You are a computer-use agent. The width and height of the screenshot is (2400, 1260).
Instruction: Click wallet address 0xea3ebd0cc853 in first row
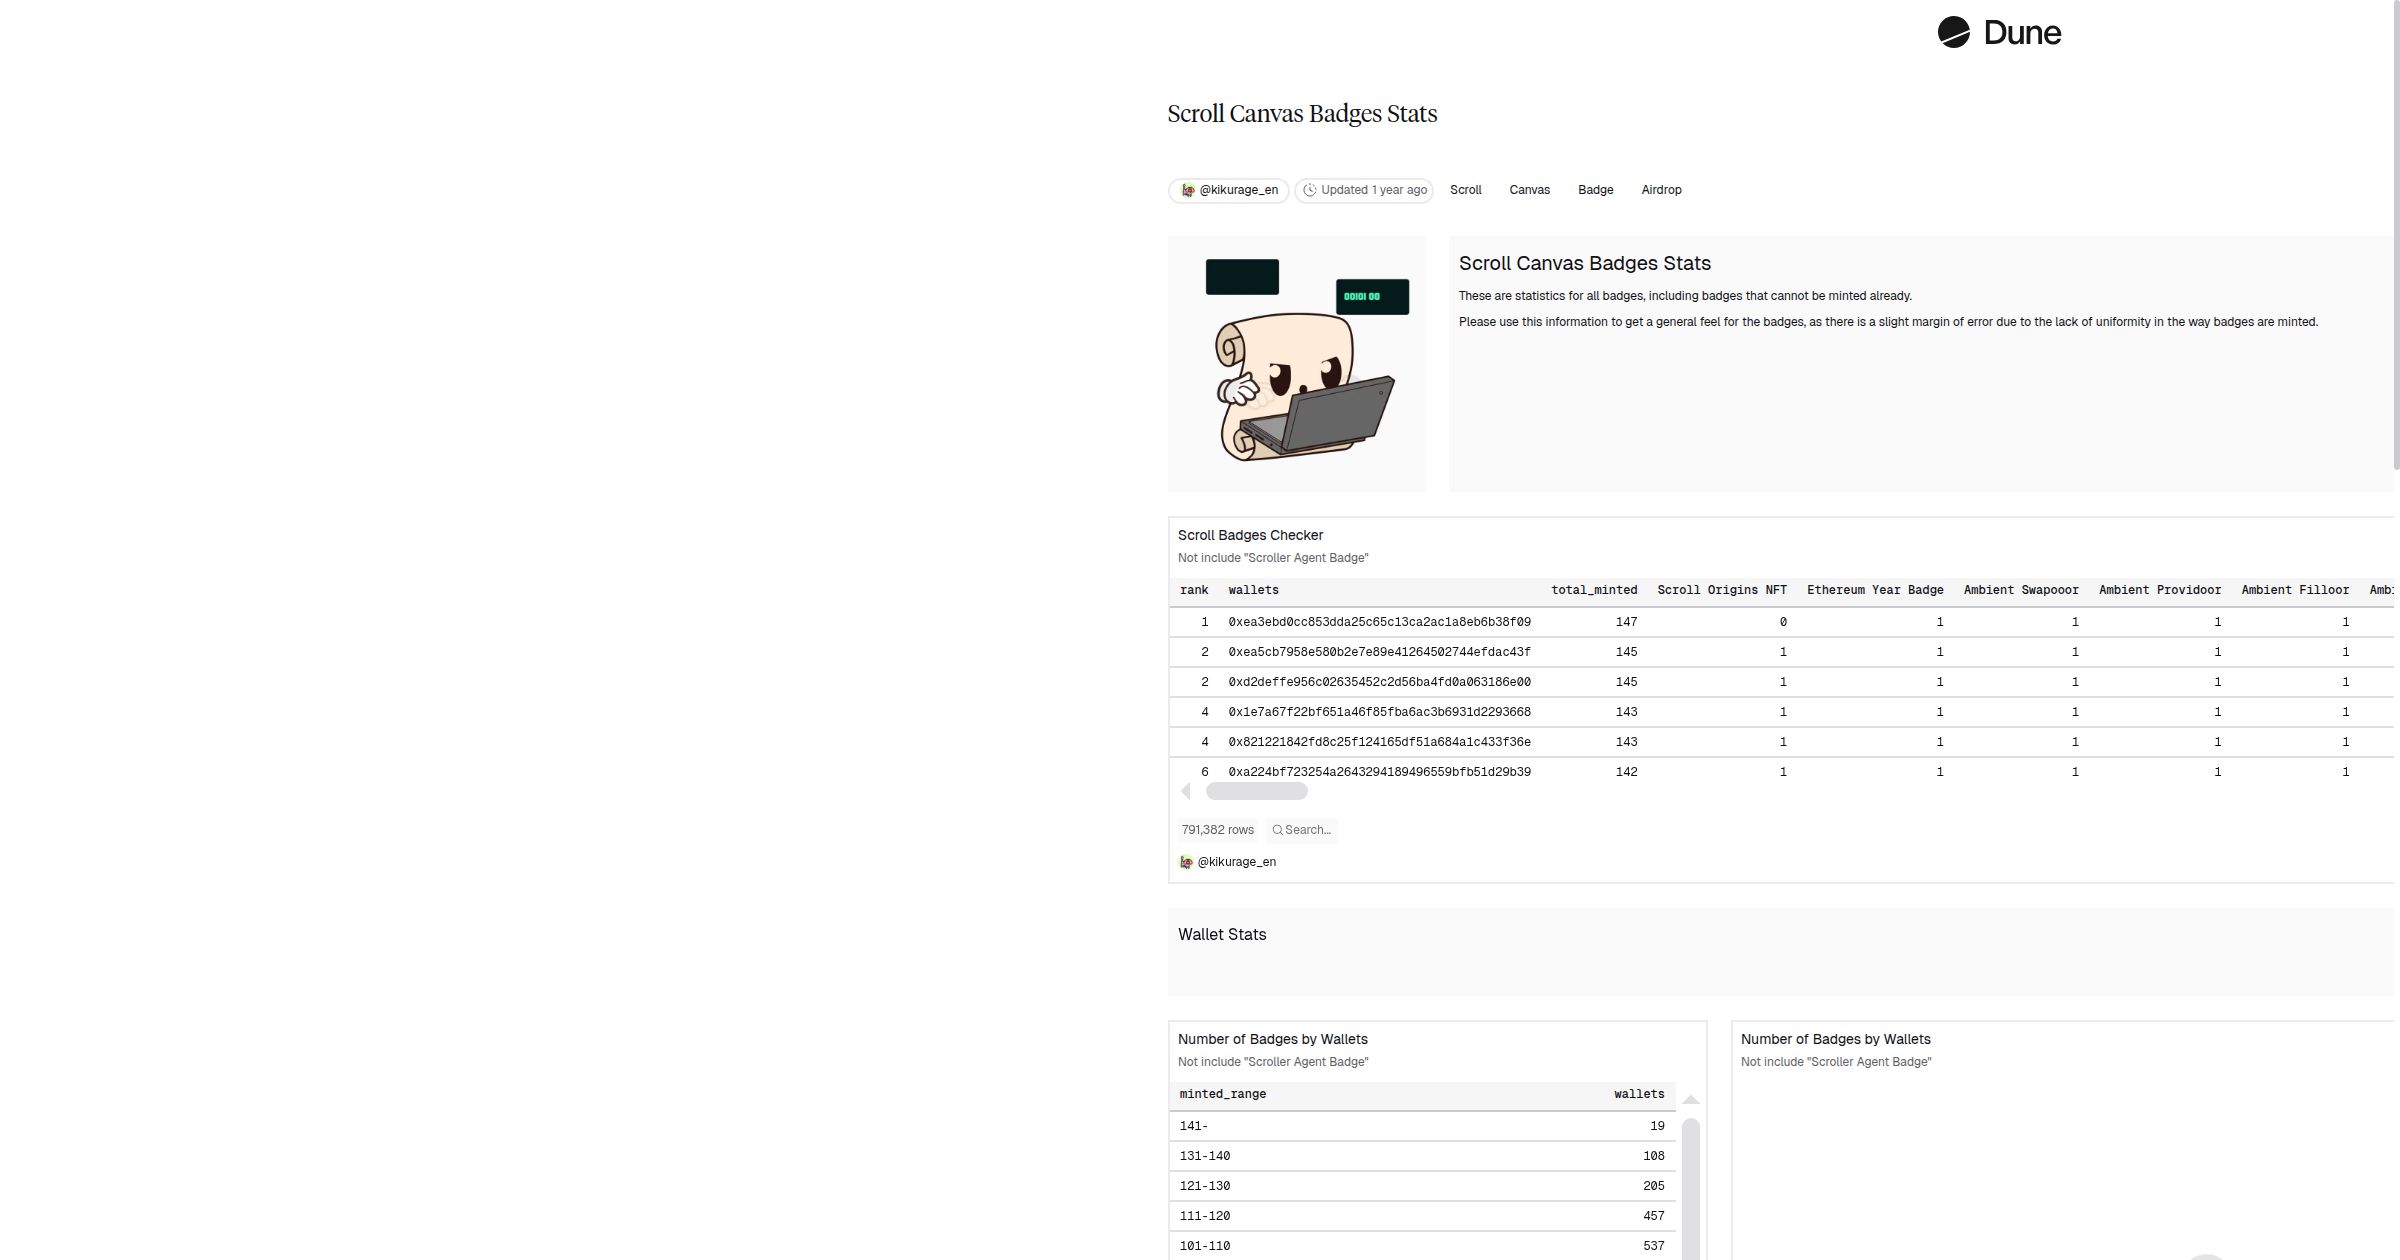pos(1379,622)
